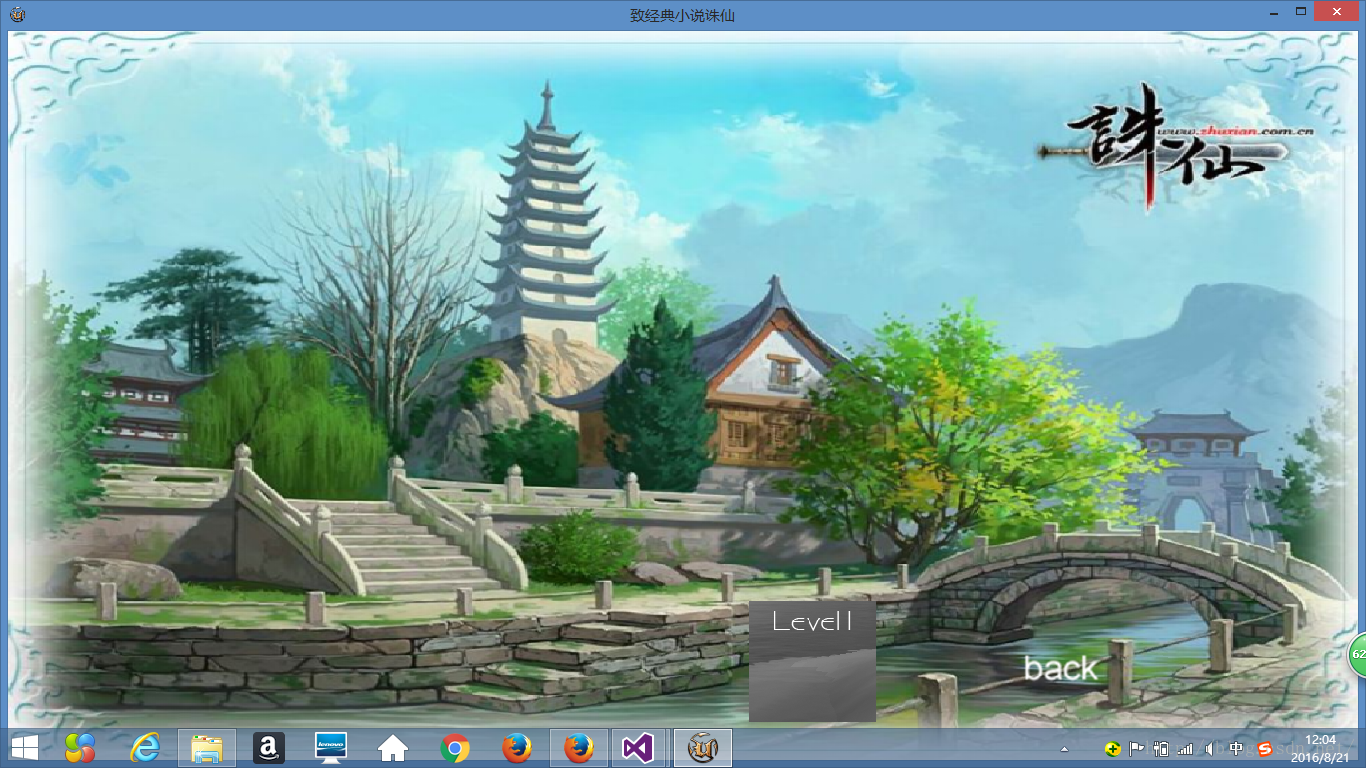Click the game window title bar icon

pyautogui.click(x=17, y=15)
